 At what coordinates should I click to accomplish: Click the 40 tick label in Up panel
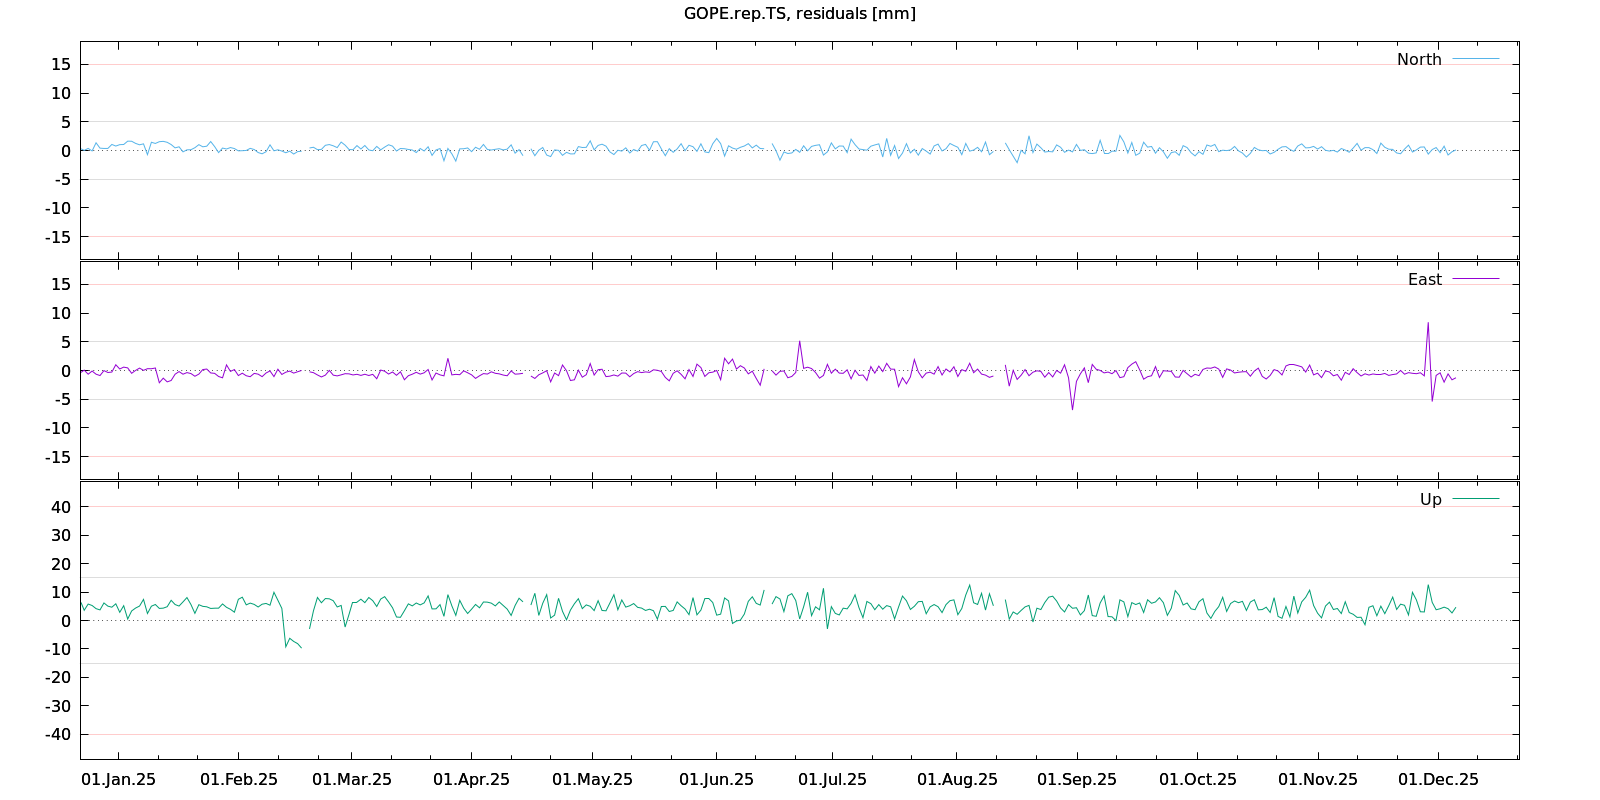click(62, 507)
